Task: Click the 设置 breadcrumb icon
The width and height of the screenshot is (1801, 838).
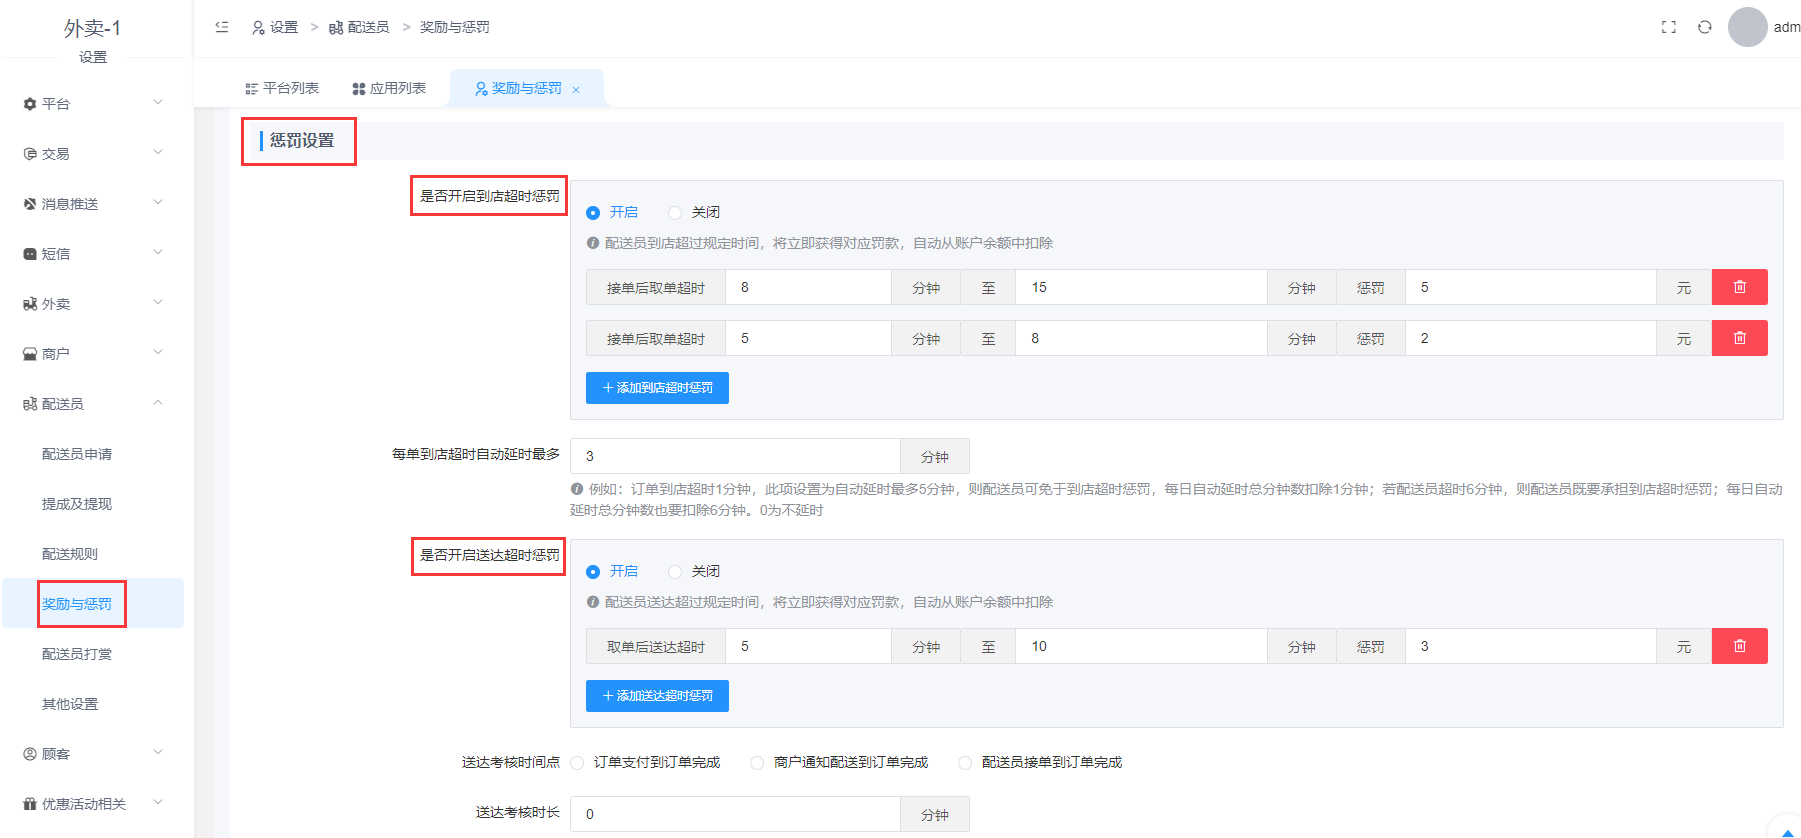Action: [258, 28]
